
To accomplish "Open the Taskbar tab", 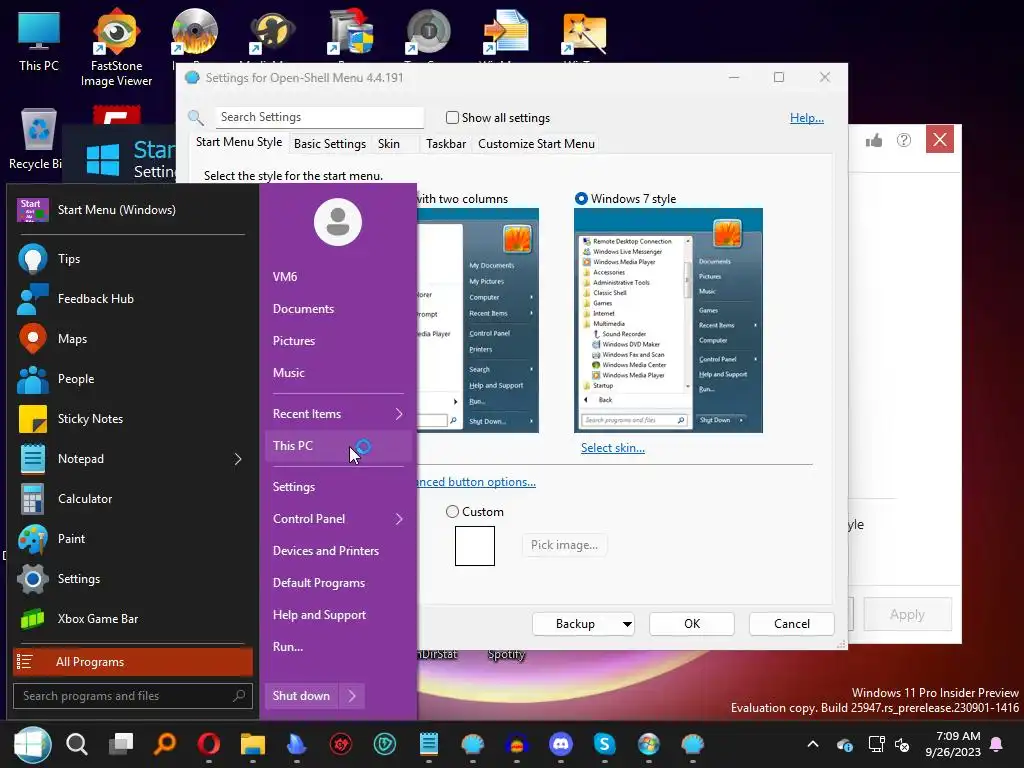I will pyautogui.click(x=446, y=144).
